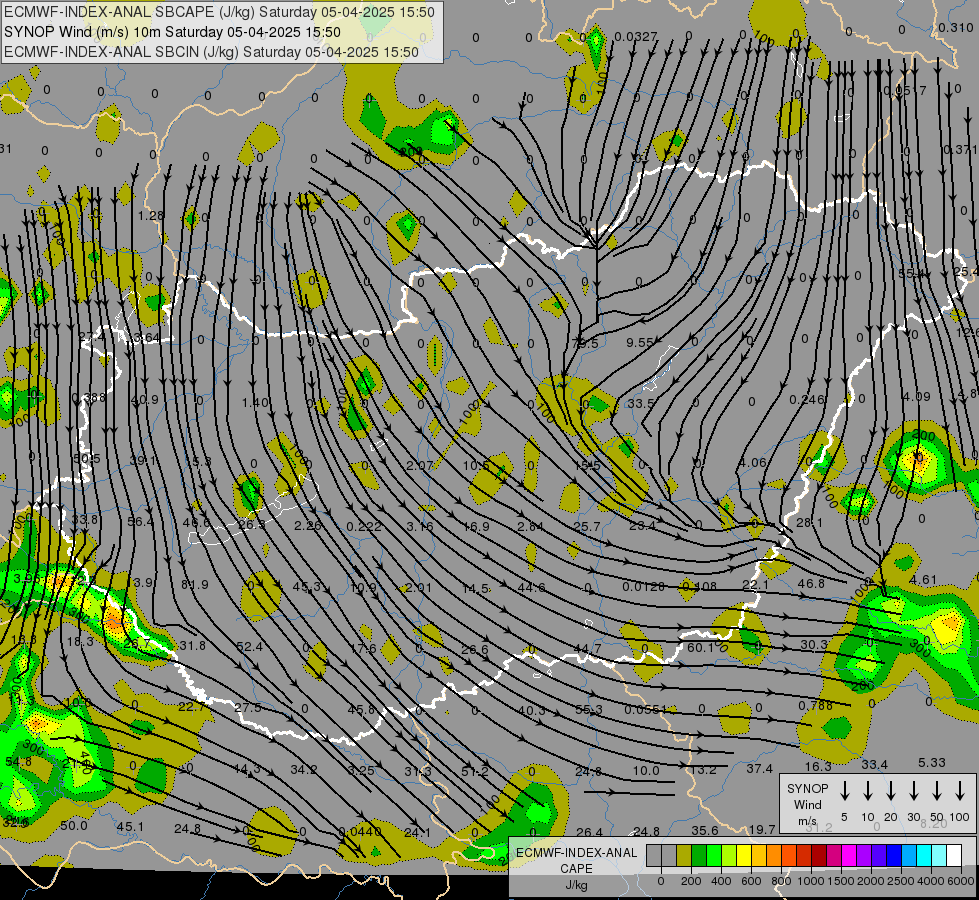The height and width of the screenshot is (900, 979).
Task: Click the map value 0.788
Action: 815,706
